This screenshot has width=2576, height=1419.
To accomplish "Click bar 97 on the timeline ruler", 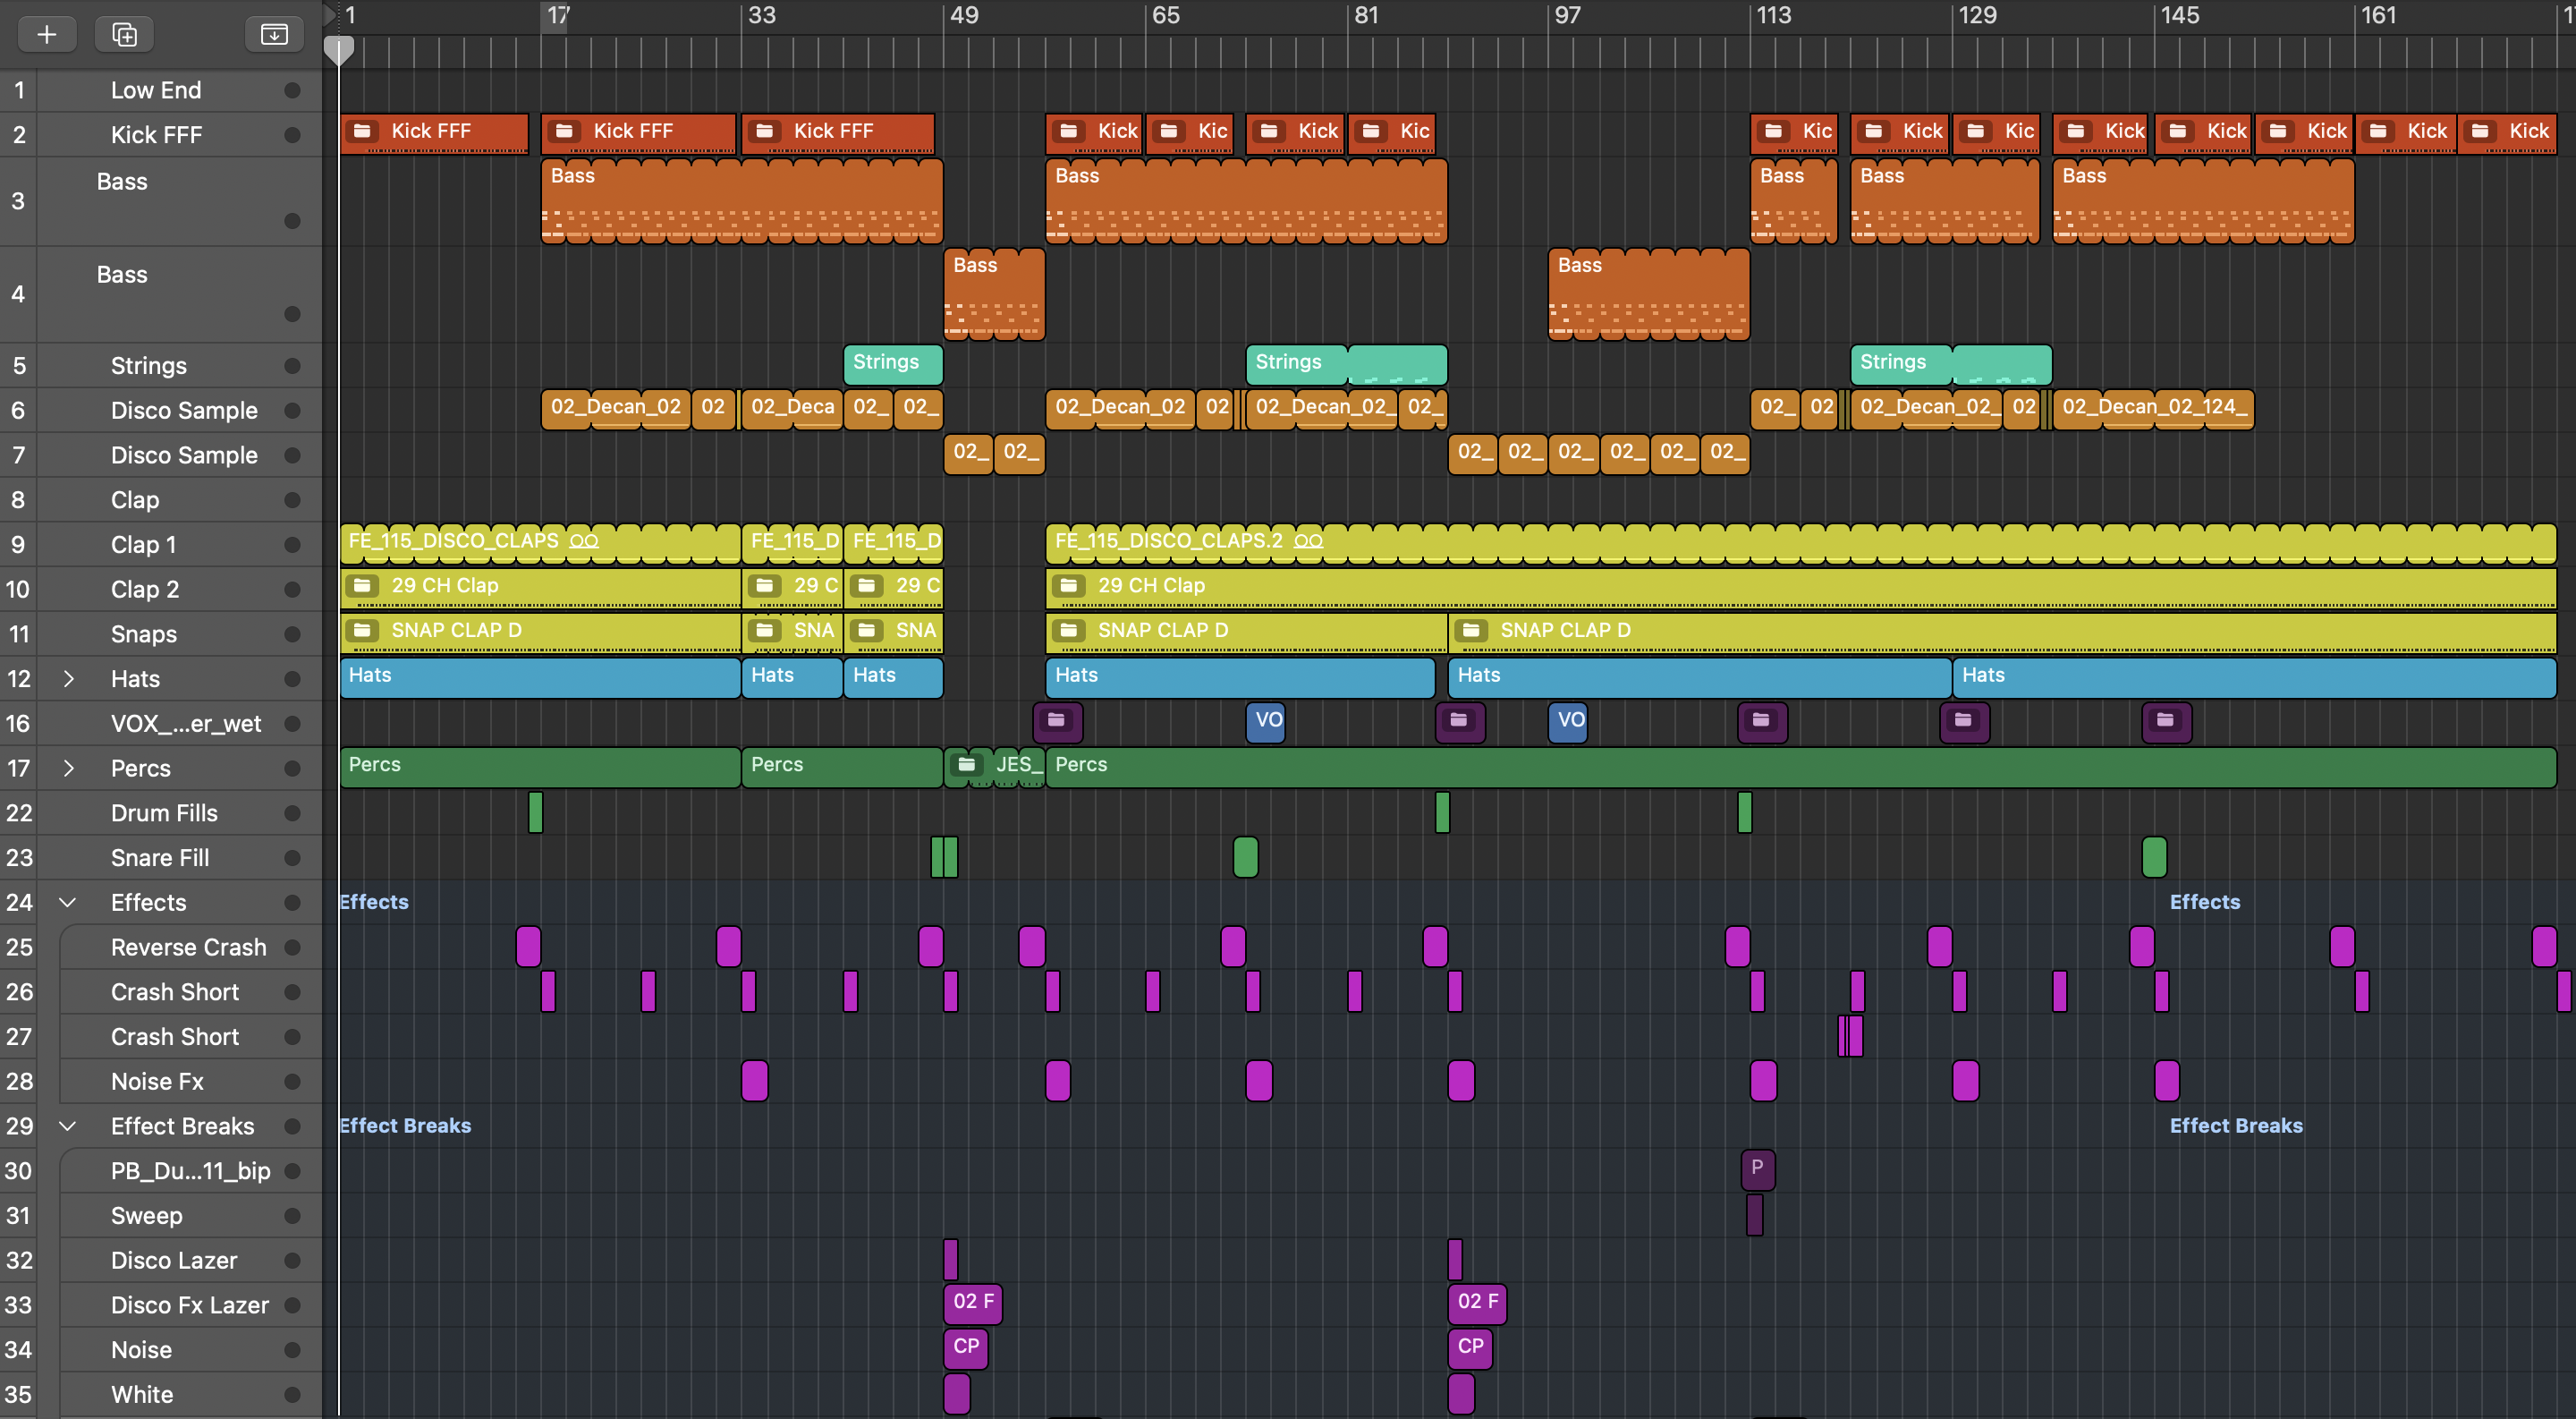I will point(1566,15).
